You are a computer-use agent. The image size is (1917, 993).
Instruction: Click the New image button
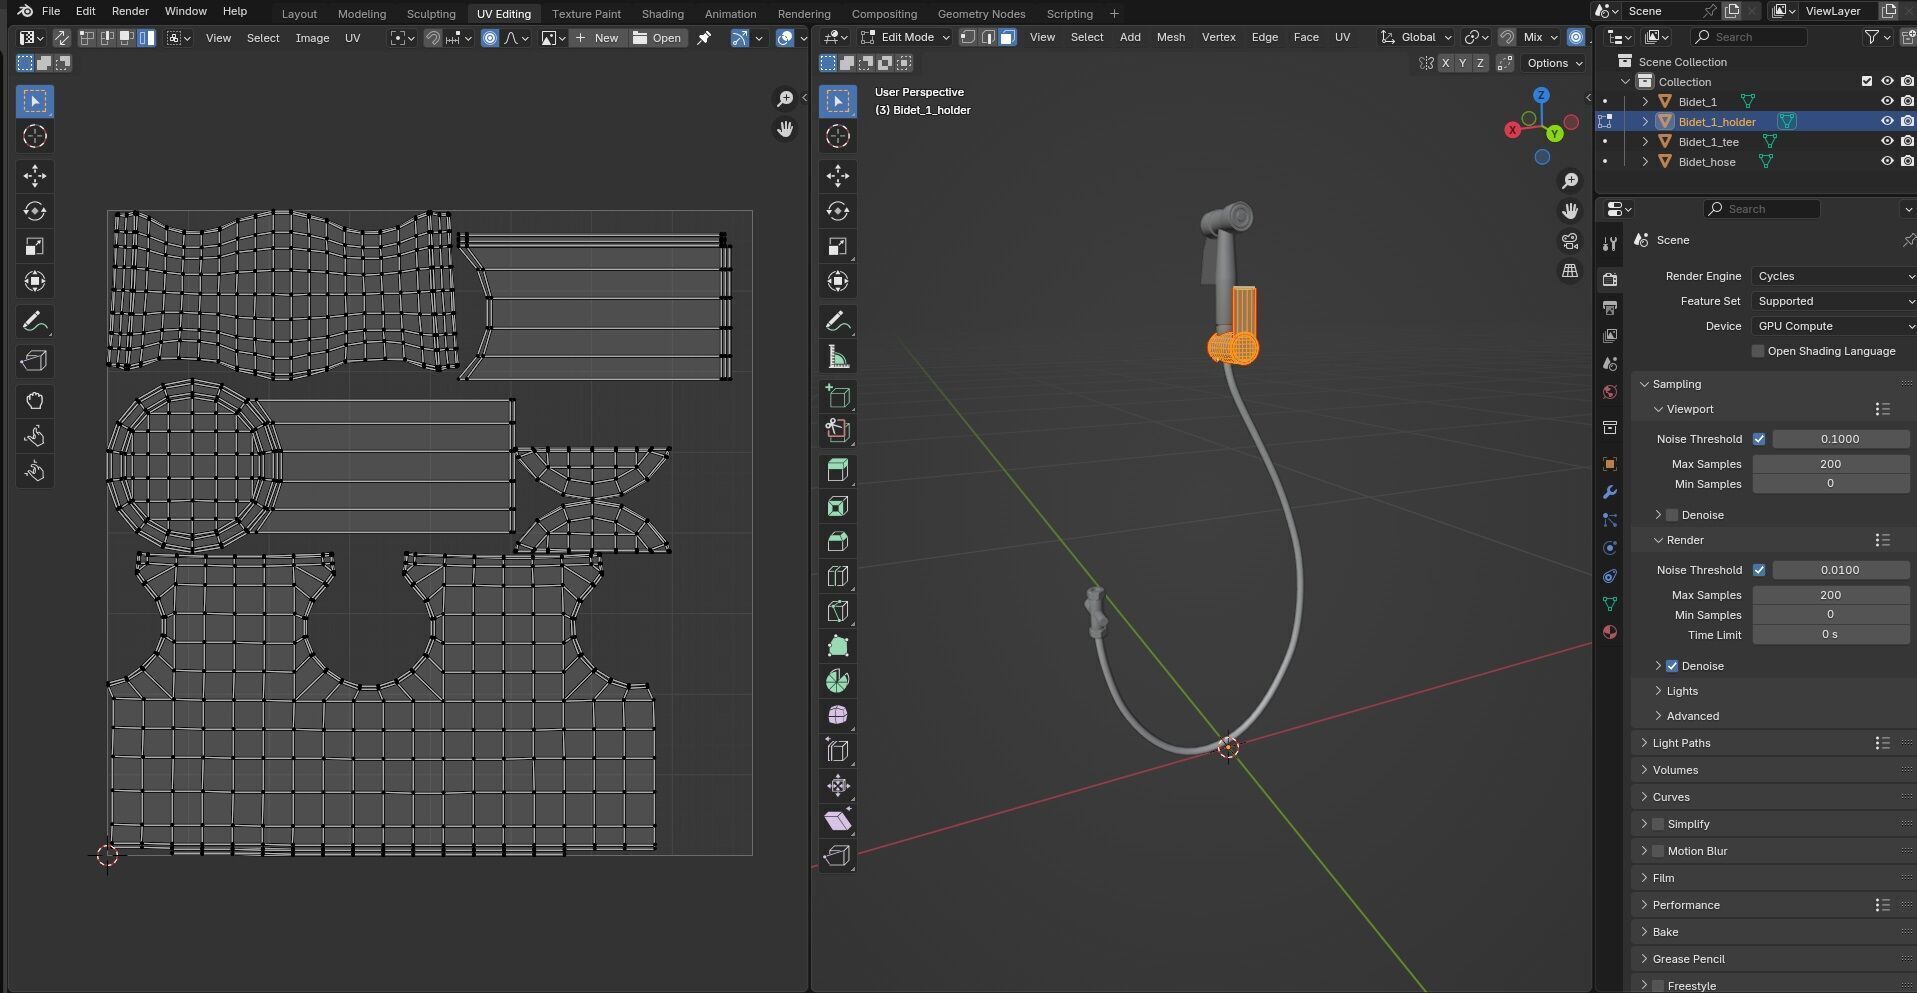tap(597, 38)
